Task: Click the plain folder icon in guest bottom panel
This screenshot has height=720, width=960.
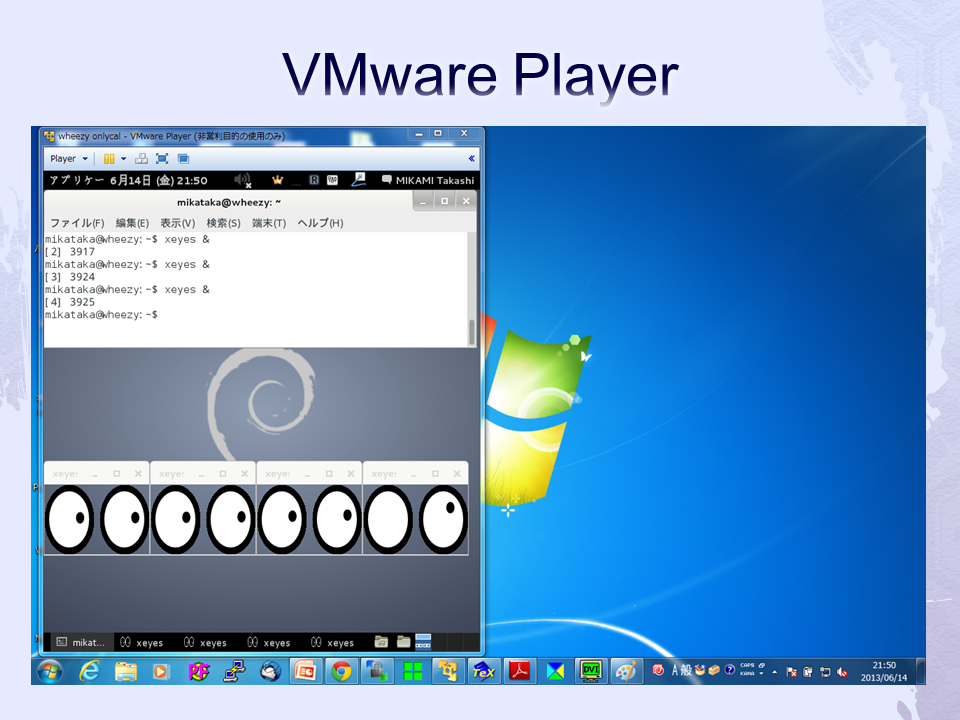Action: (403, 642)
